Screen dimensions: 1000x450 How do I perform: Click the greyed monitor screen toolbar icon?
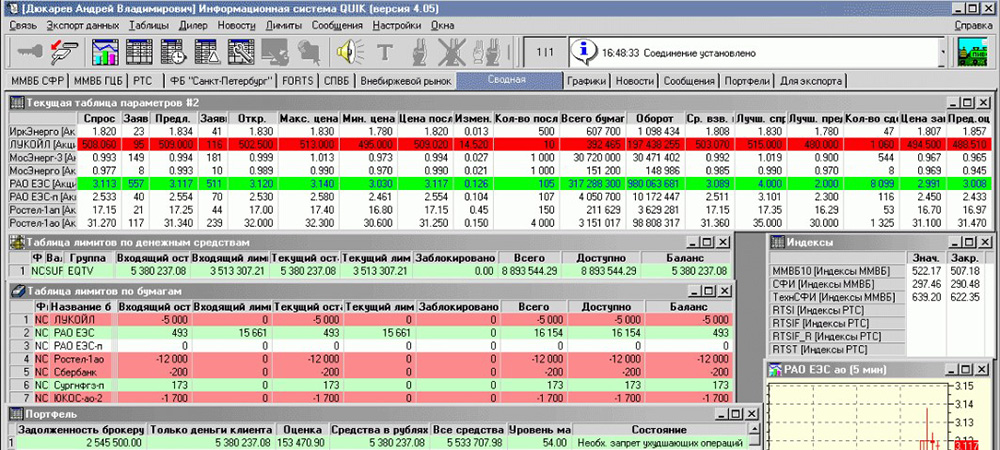(275, 52)
